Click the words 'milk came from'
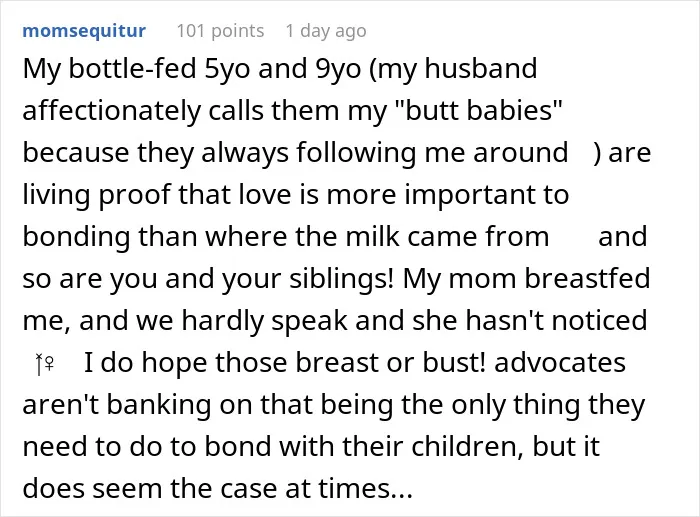The height and width of the screenshot is (517, 700). [448, 236]
